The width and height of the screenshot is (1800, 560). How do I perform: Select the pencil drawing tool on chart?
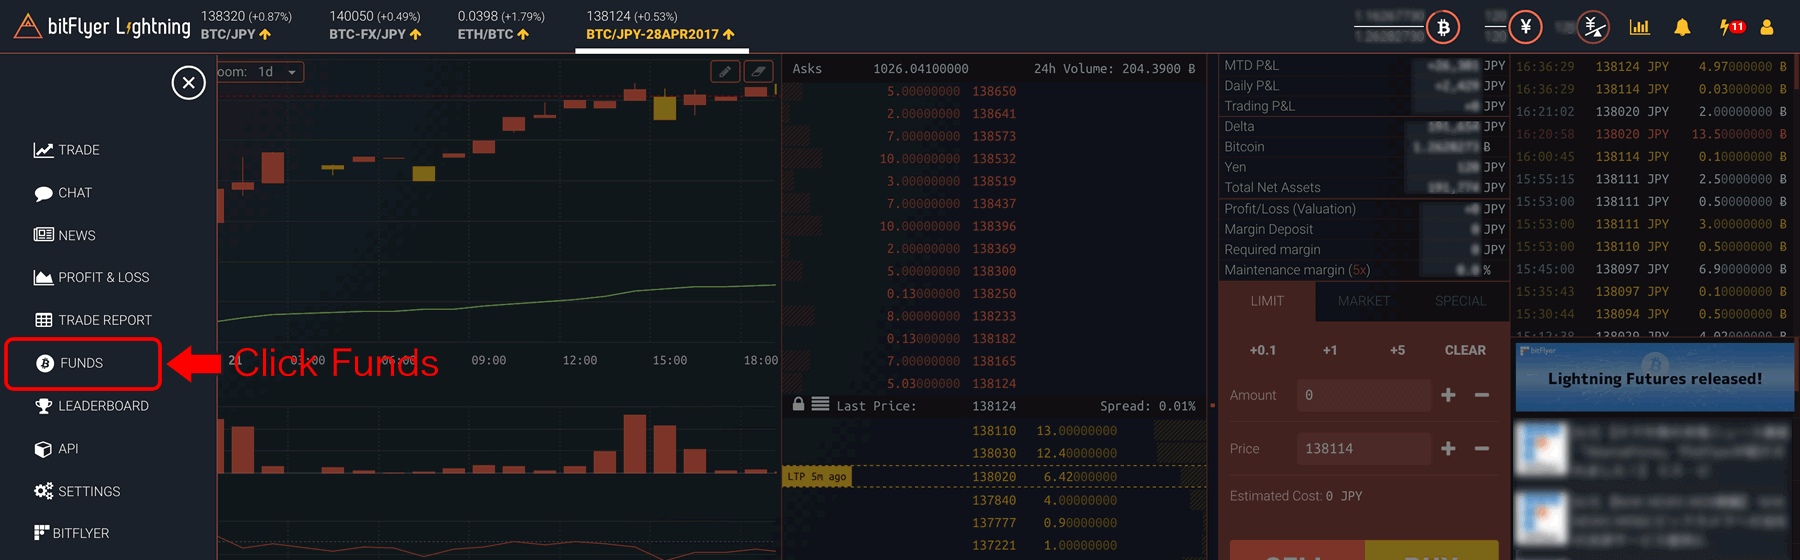point(725,71)
